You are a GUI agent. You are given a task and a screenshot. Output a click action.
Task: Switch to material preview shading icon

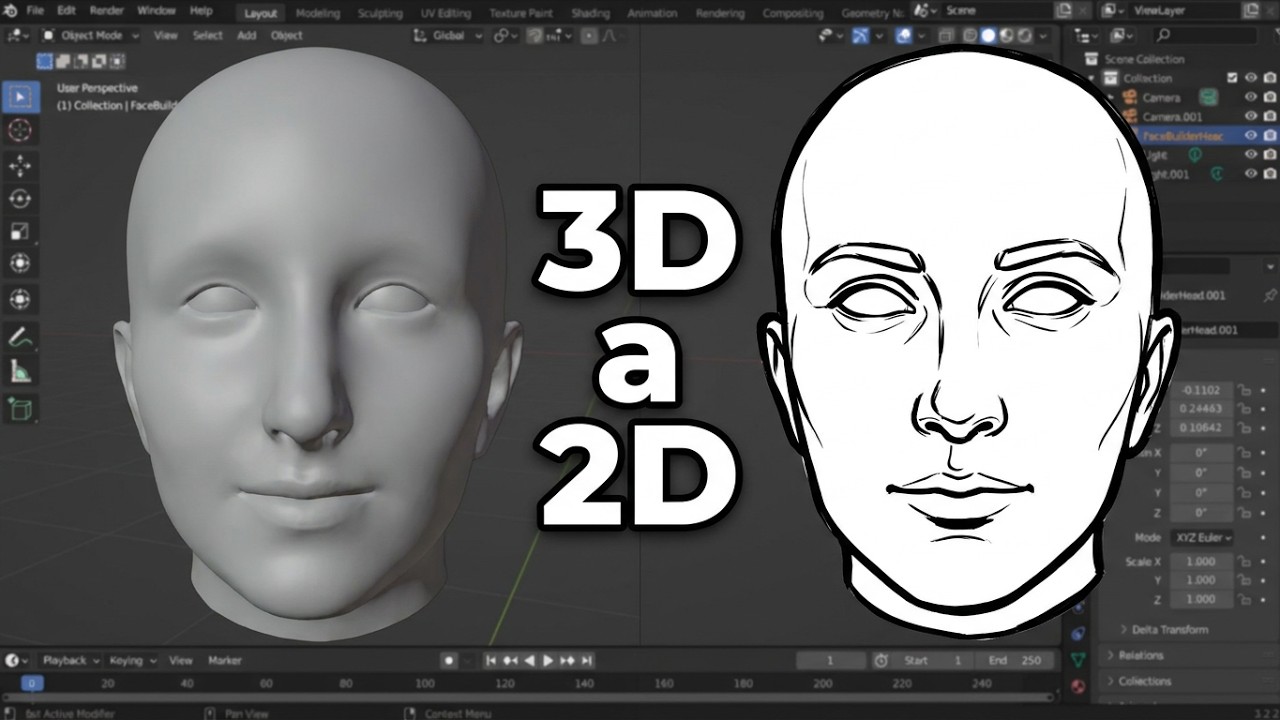(x=1008, y=36)
